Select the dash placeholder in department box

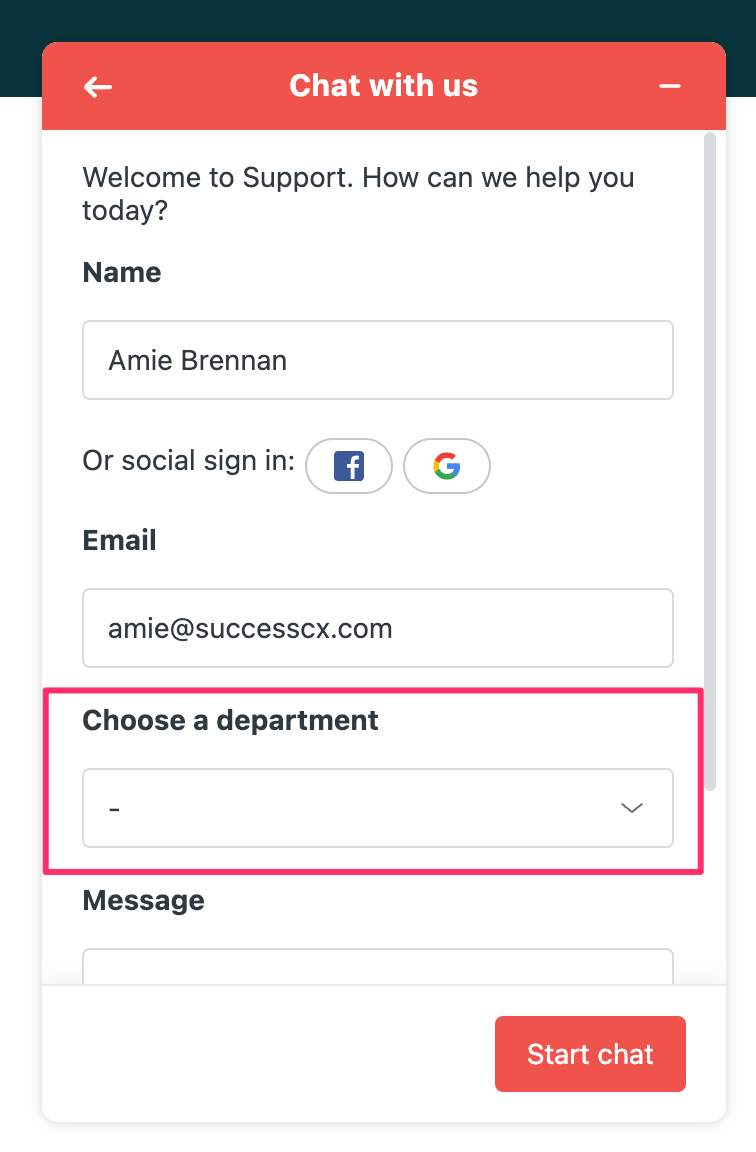pos(114,809)
